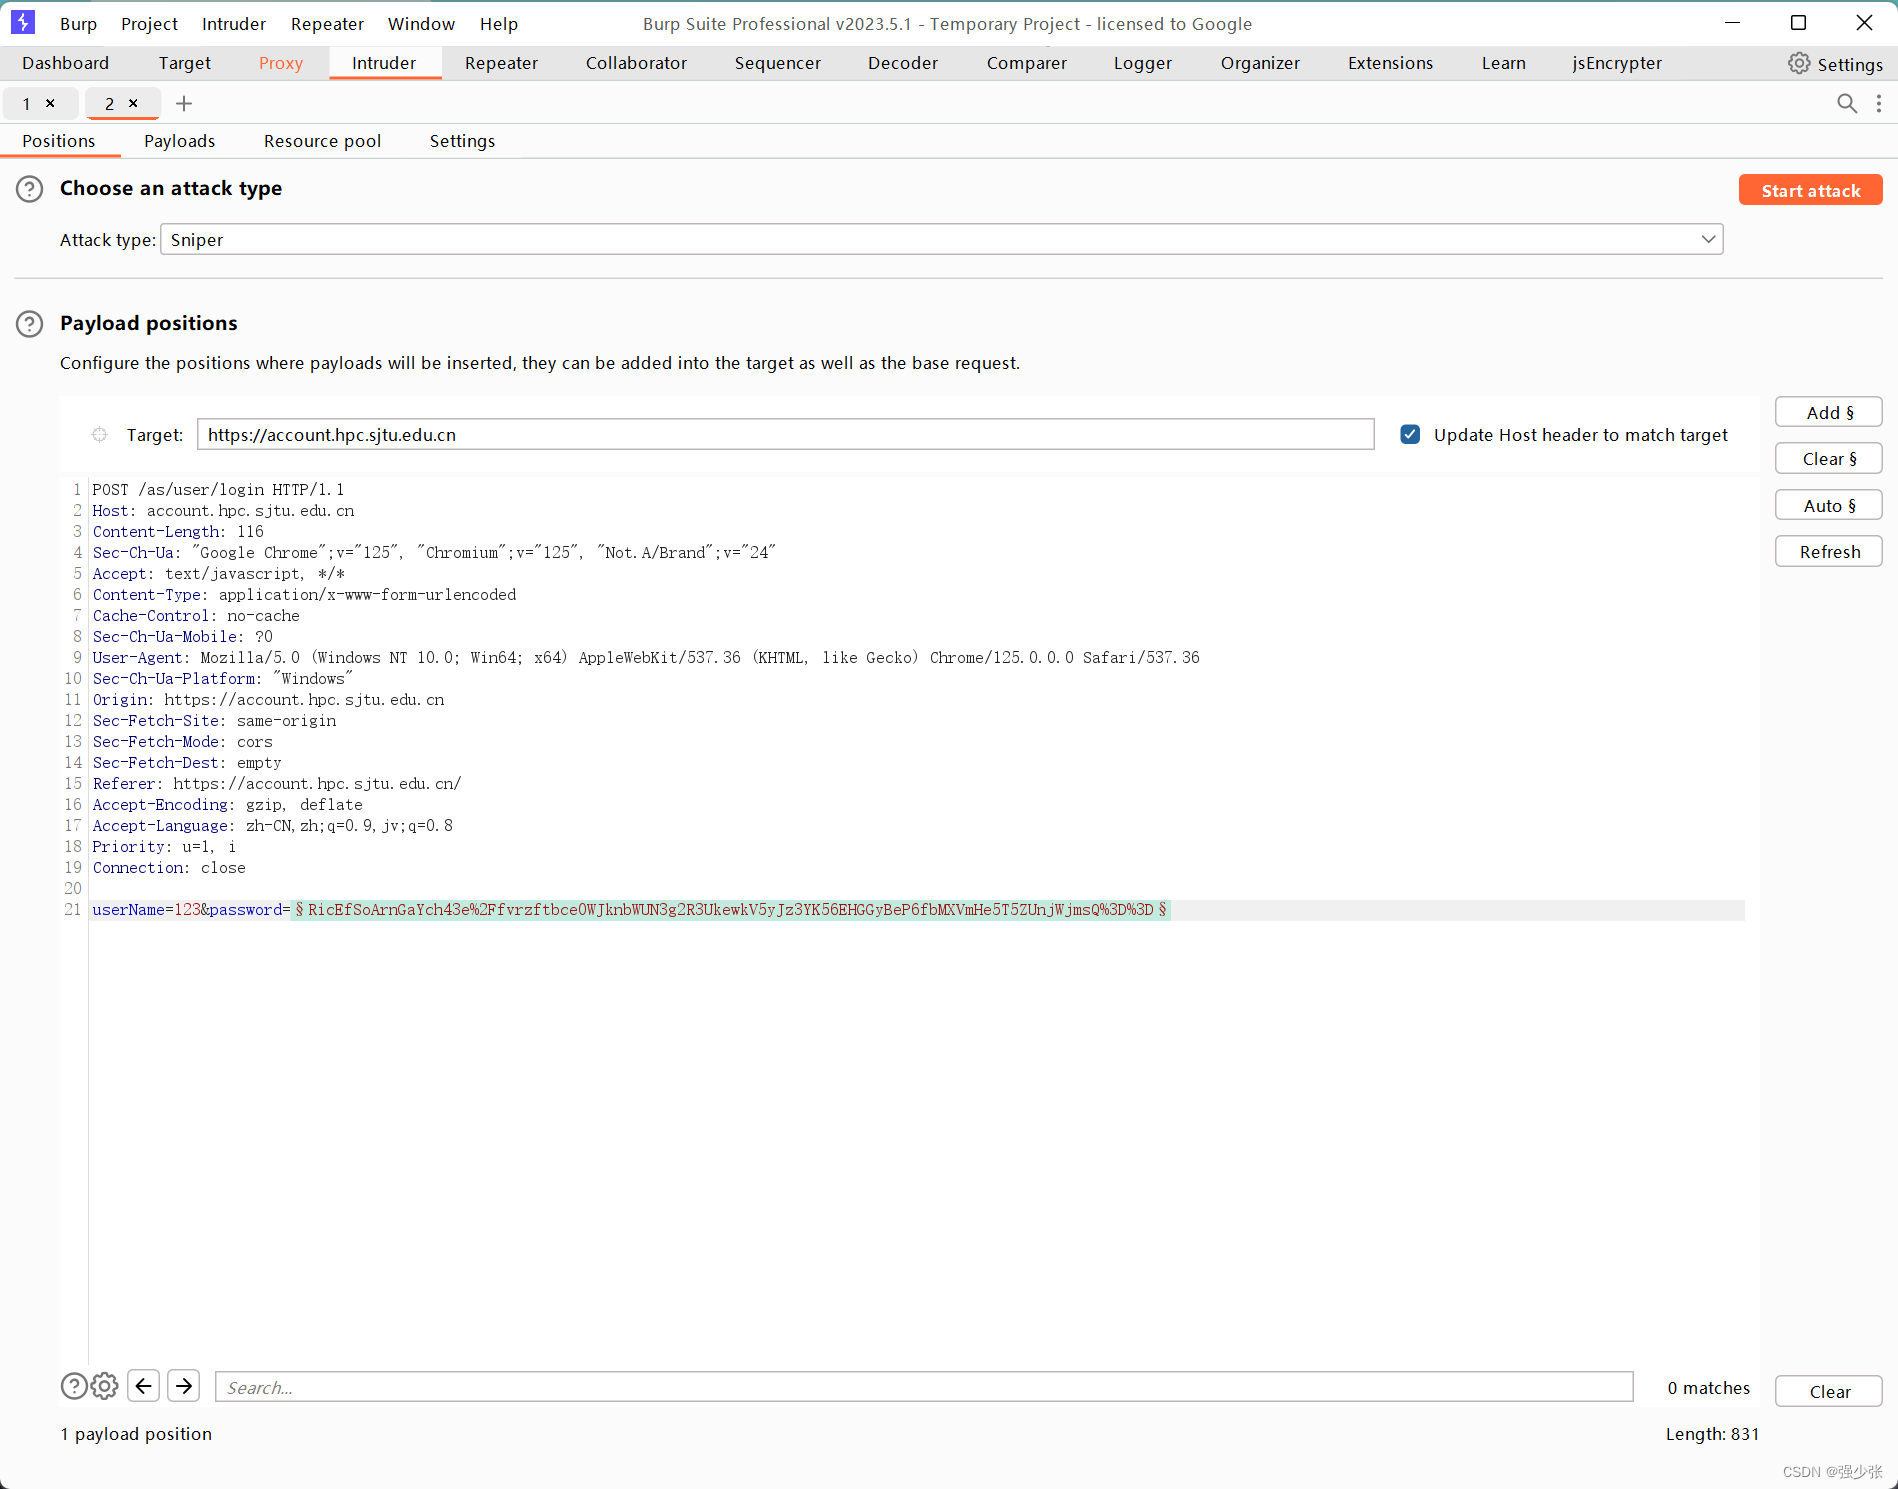Switch to the Sequencer tab

click(x=777, y=63)
